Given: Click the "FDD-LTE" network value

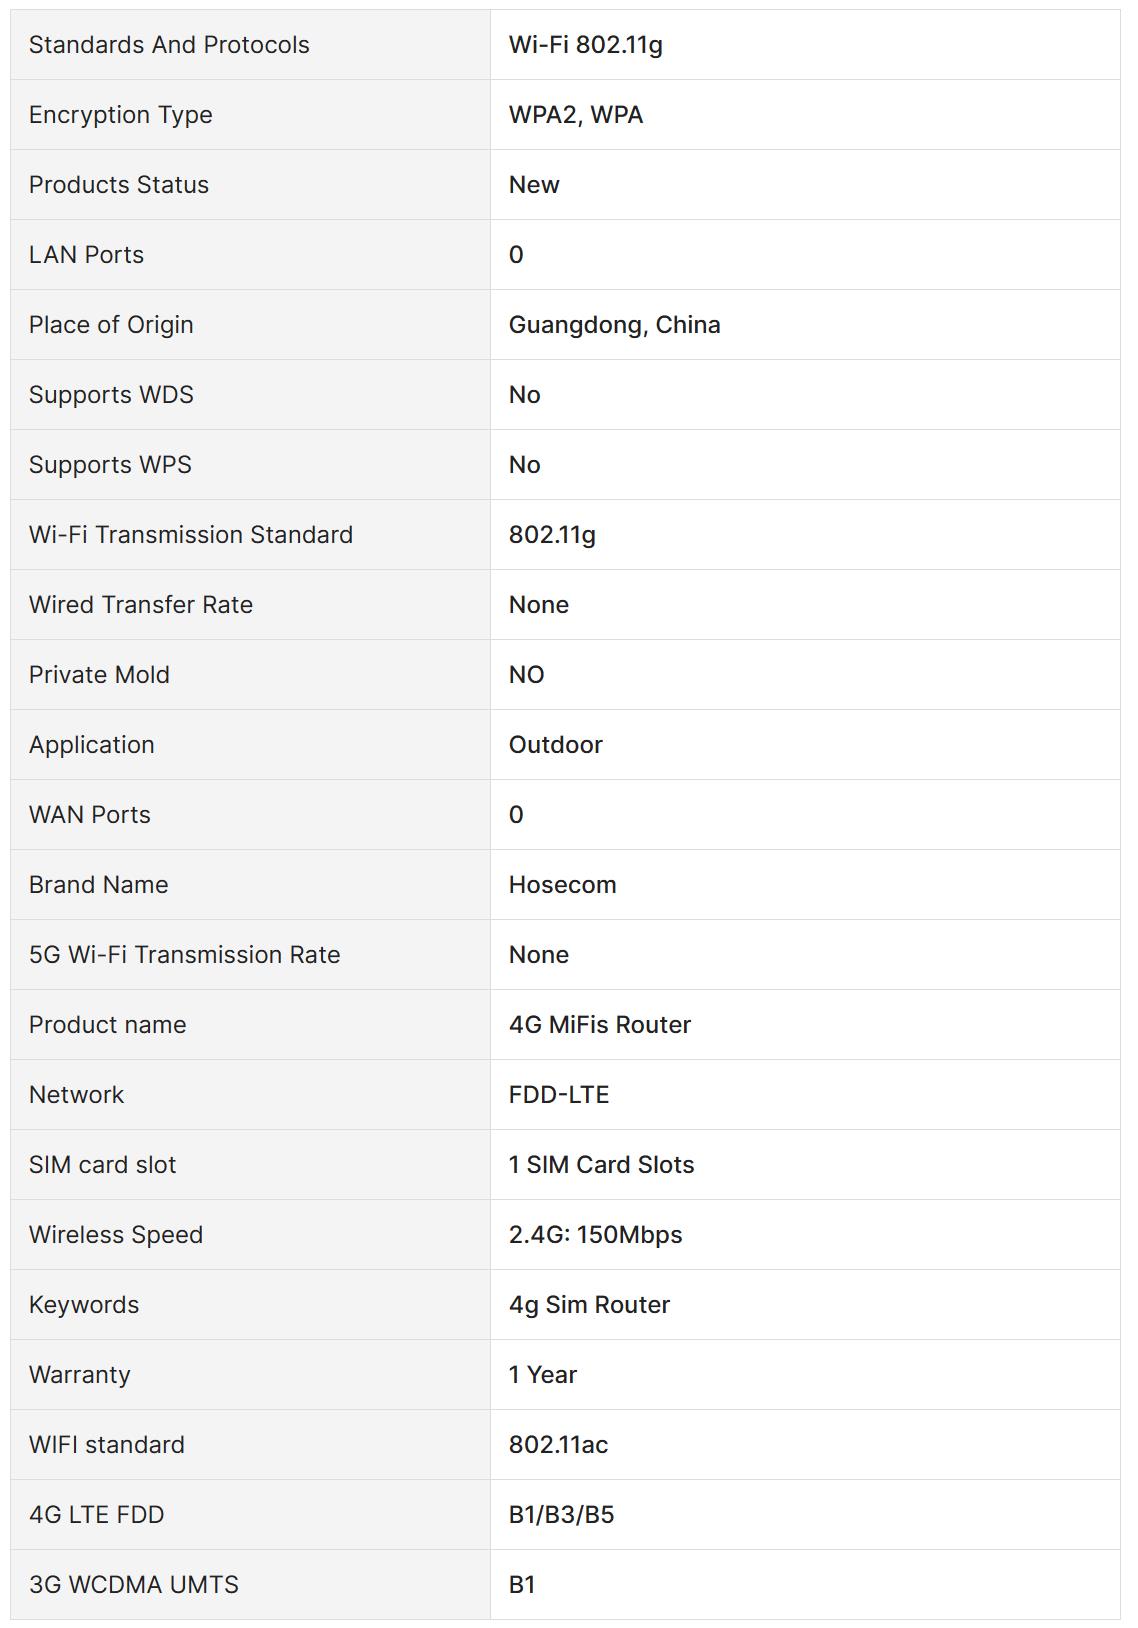Looking at the screenshot, I should 558,1095.
